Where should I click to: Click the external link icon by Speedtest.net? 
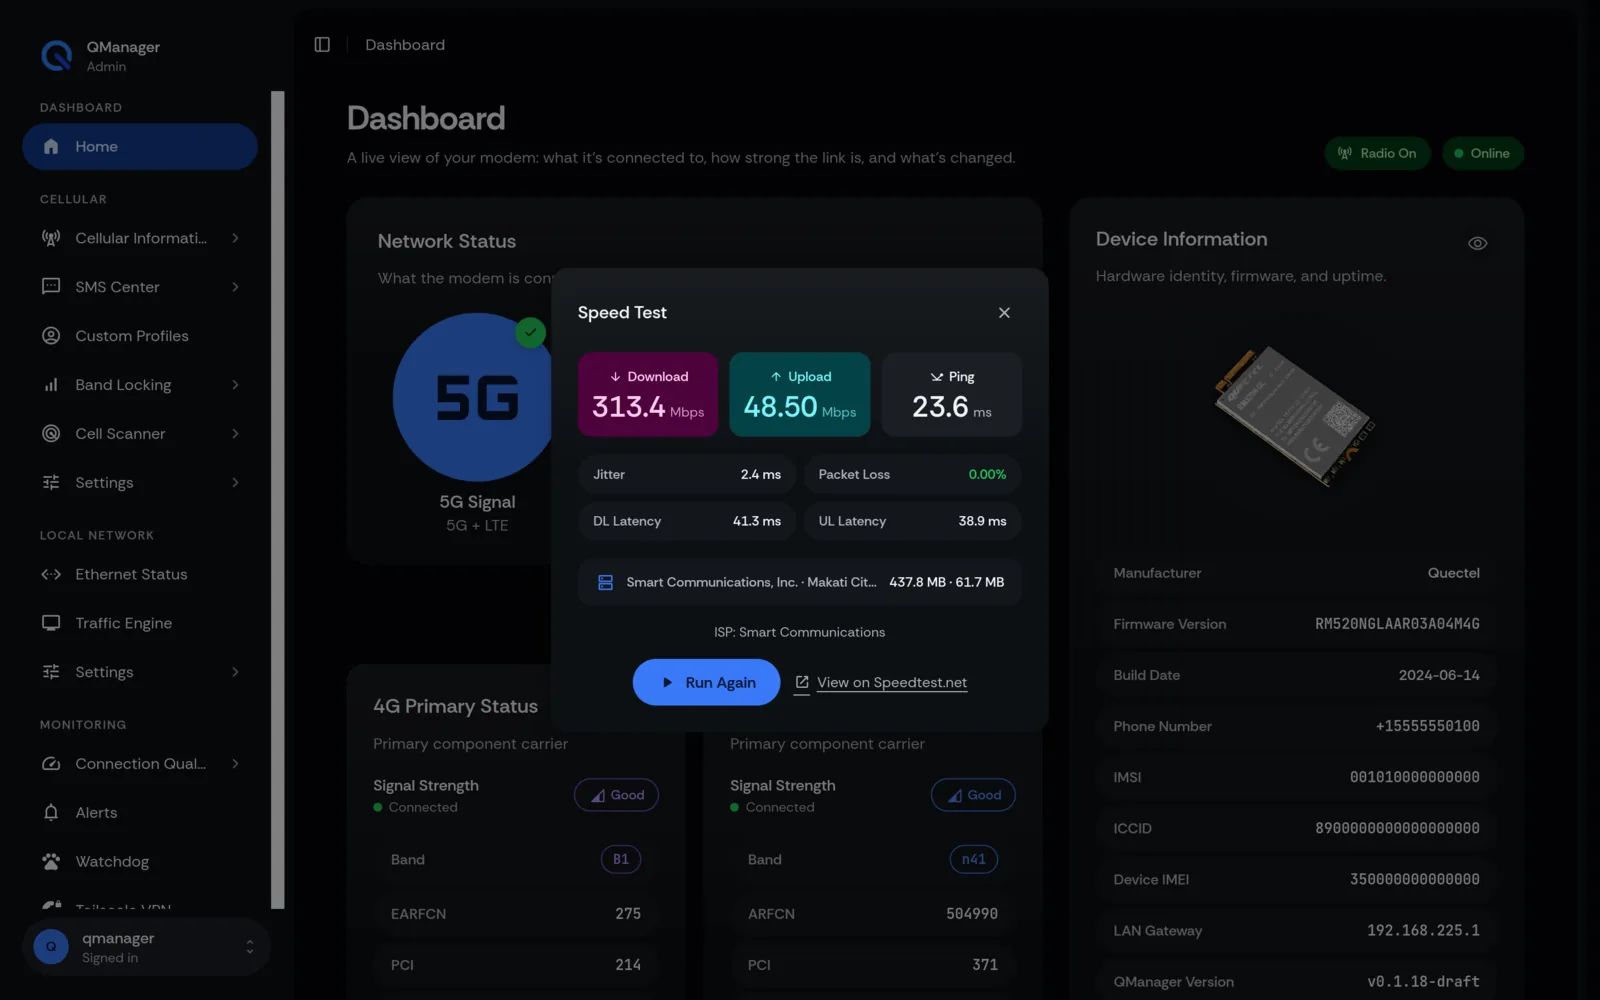802,682
